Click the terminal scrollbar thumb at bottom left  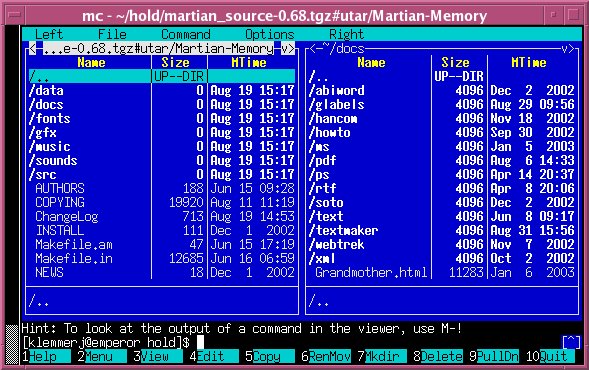12,344
